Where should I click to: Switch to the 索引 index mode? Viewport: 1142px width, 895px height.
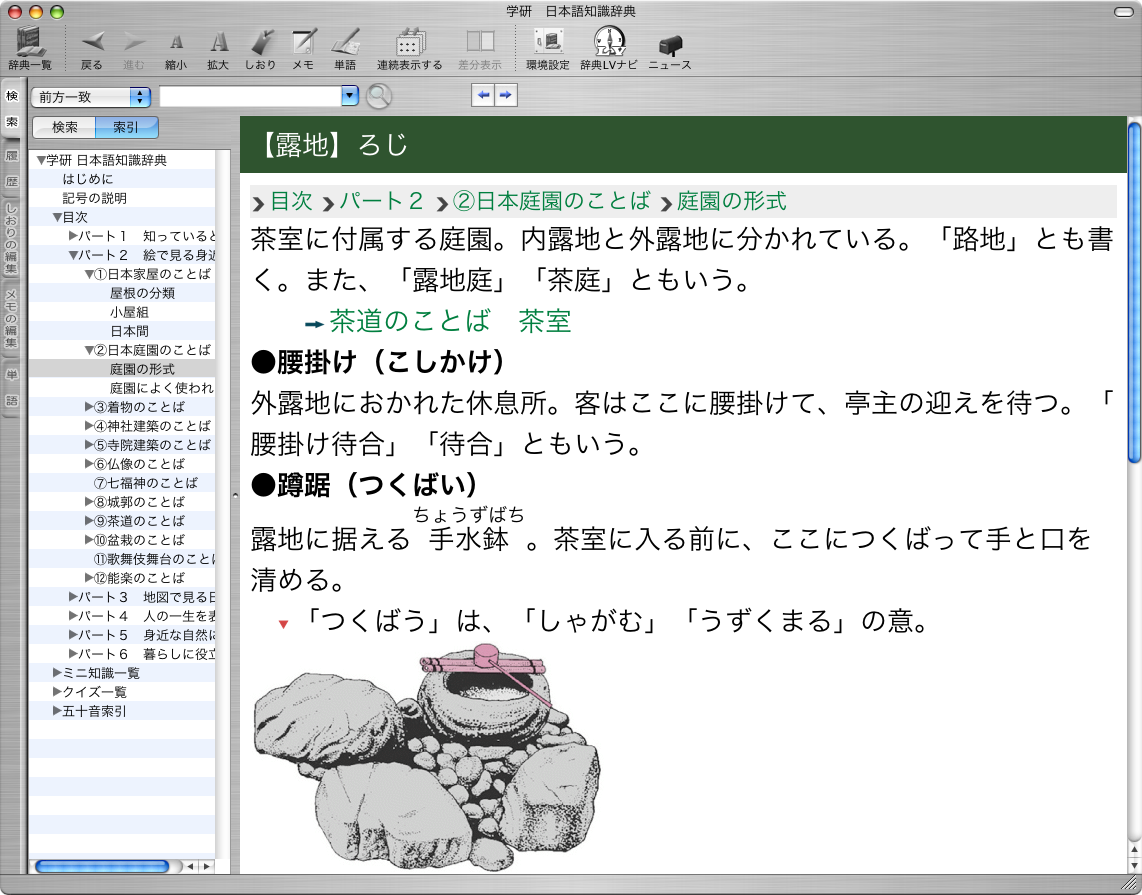pyautogui.click(x=126, y=128)
